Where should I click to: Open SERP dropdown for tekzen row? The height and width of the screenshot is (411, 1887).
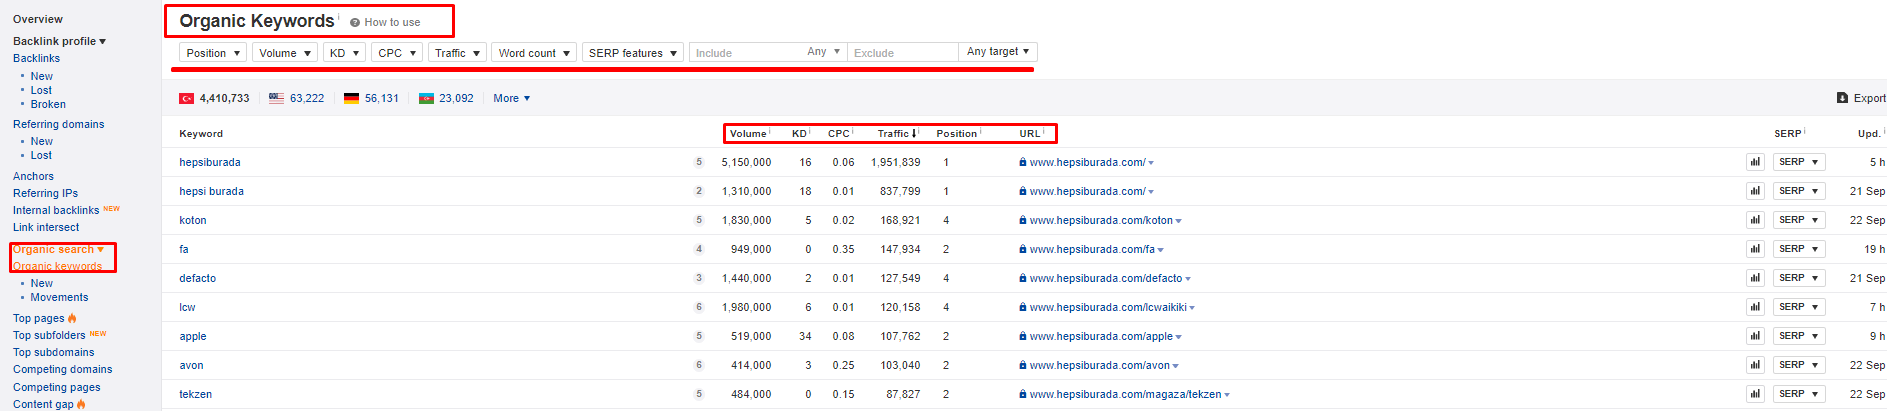(1799, 394)
